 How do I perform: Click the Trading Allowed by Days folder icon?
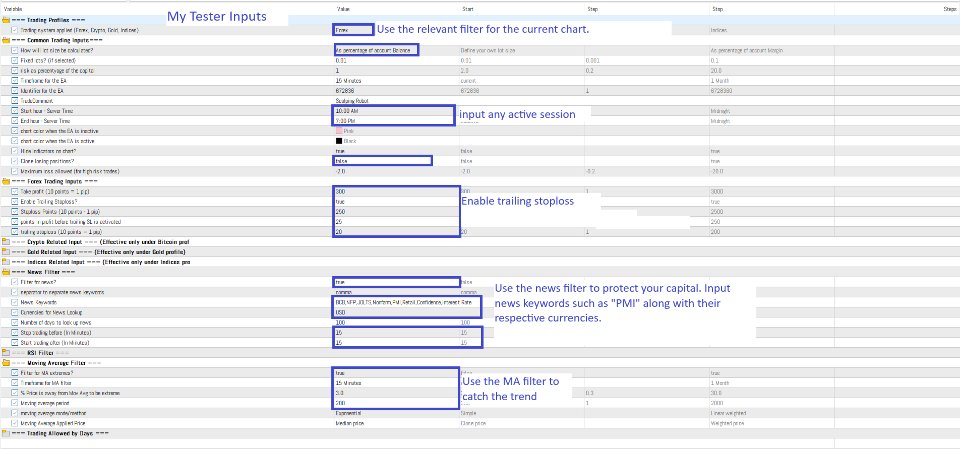tap(5, 433)
